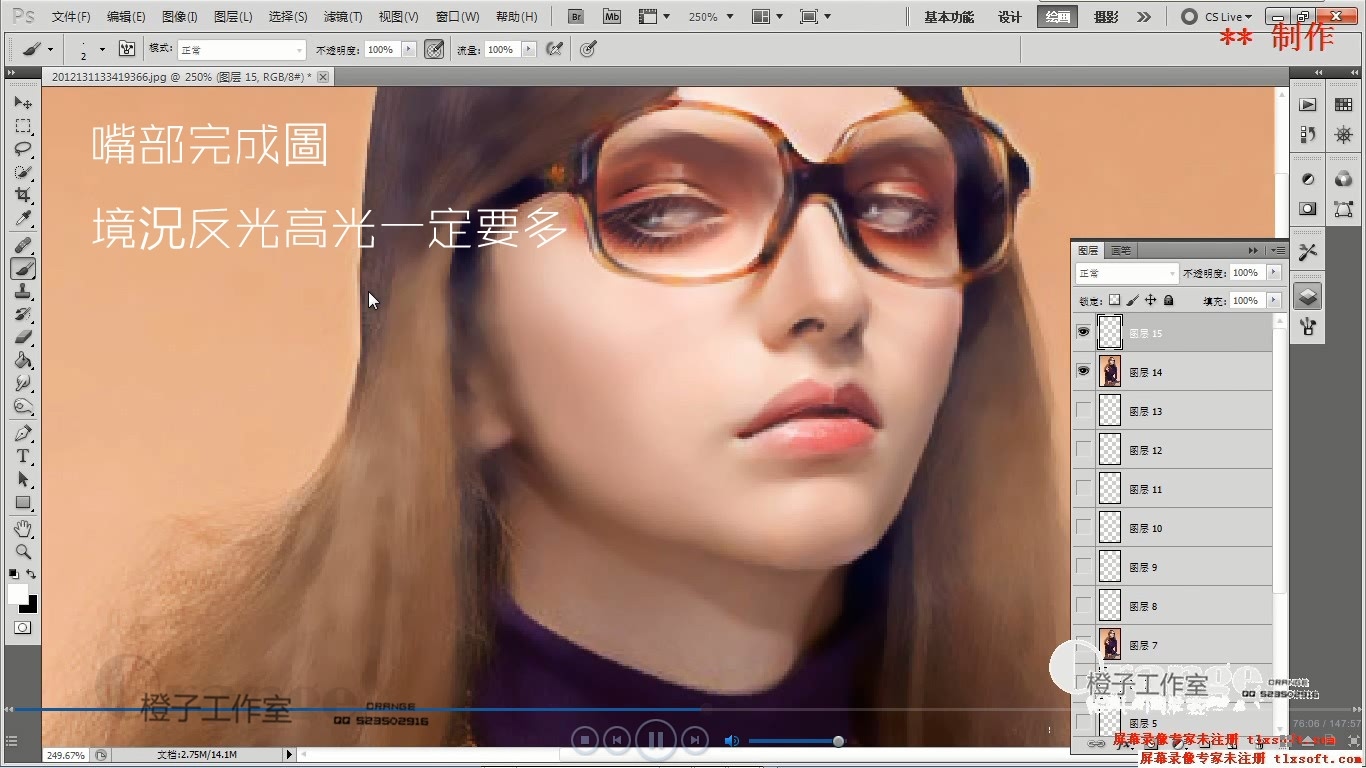Click the foreground color swatch
The width and height of the screenshot is (1366, 768).
point(18,594)
